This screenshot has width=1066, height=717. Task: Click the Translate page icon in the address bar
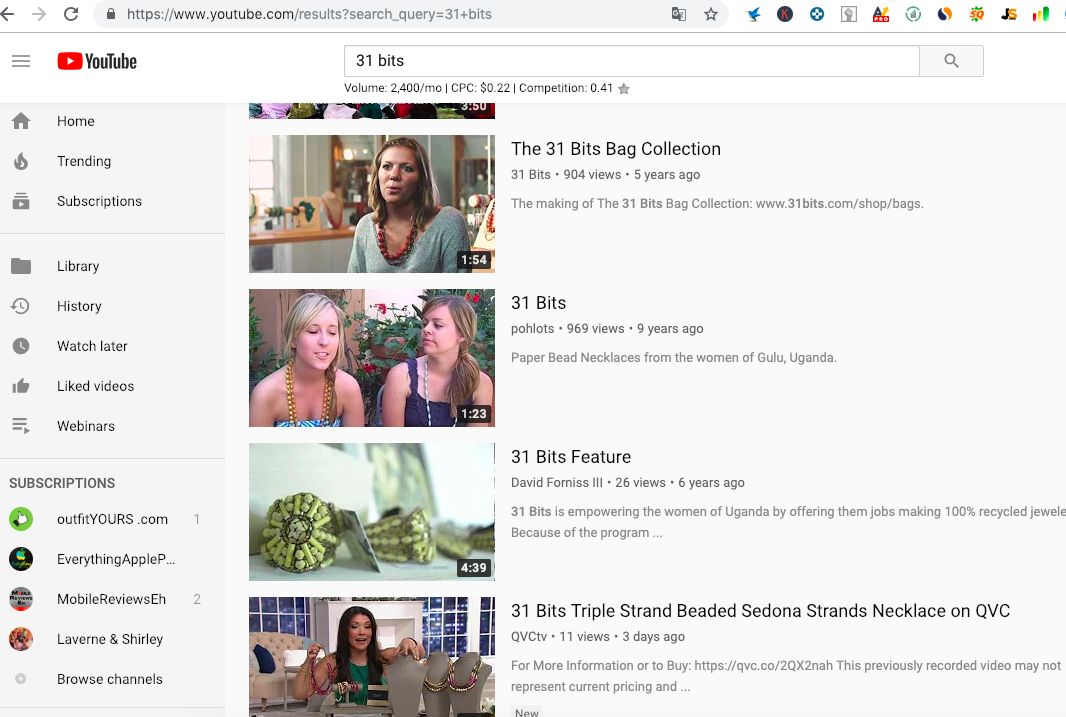coord(678,14)
